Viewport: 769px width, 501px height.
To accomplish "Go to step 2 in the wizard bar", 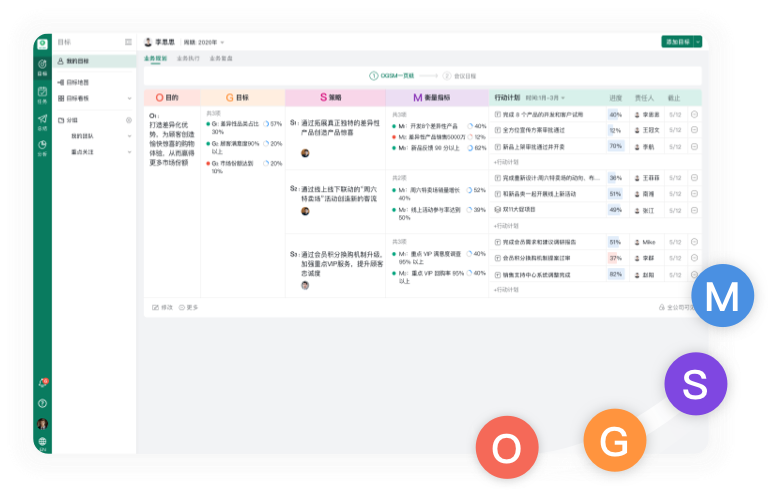I will click(459, 76).
